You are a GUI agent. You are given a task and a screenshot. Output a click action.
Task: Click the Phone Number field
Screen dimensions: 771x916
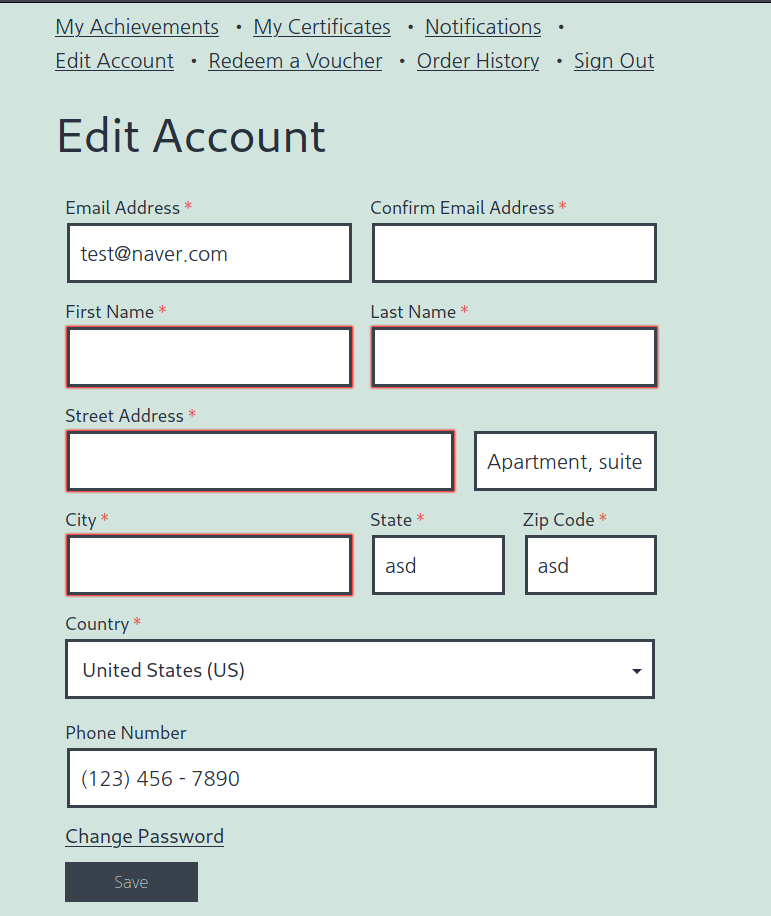coord(362,778)
